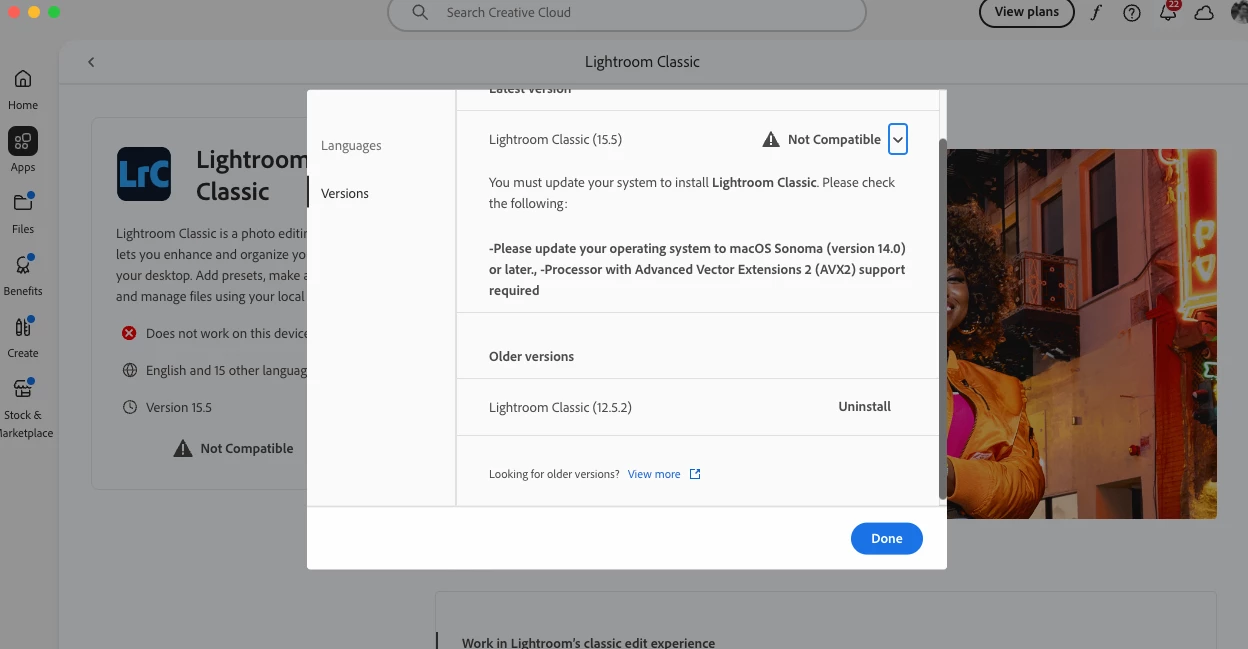The image size is (1248, 649).
Task: Click the back arrow beside Lightroom Classic title
Action: tap(91, 62)
